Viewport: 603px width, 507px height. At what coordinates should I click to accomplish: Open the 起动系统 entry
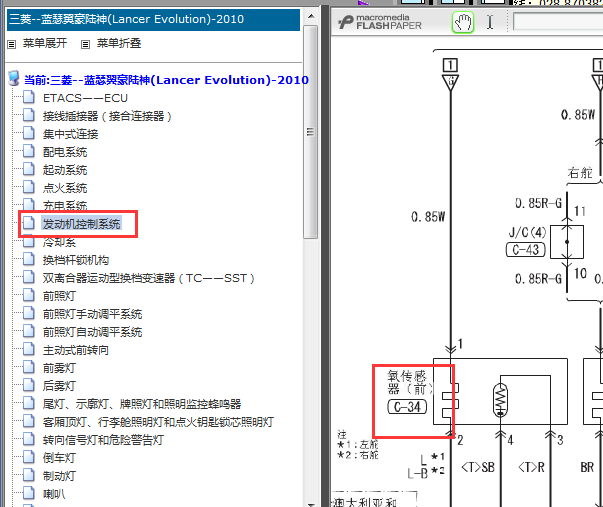click(65, 170)
